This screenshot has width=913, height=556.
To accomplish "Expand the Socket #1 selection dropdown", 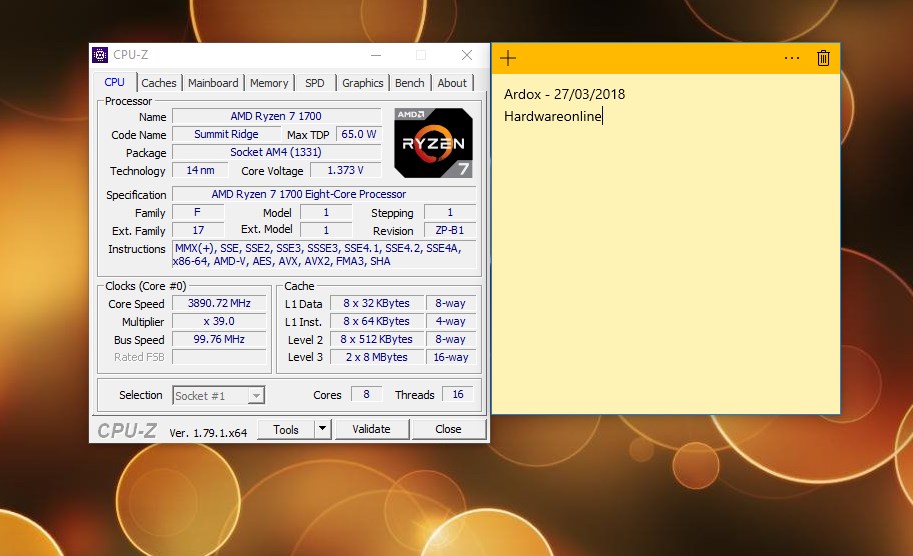I will point(256,396).
